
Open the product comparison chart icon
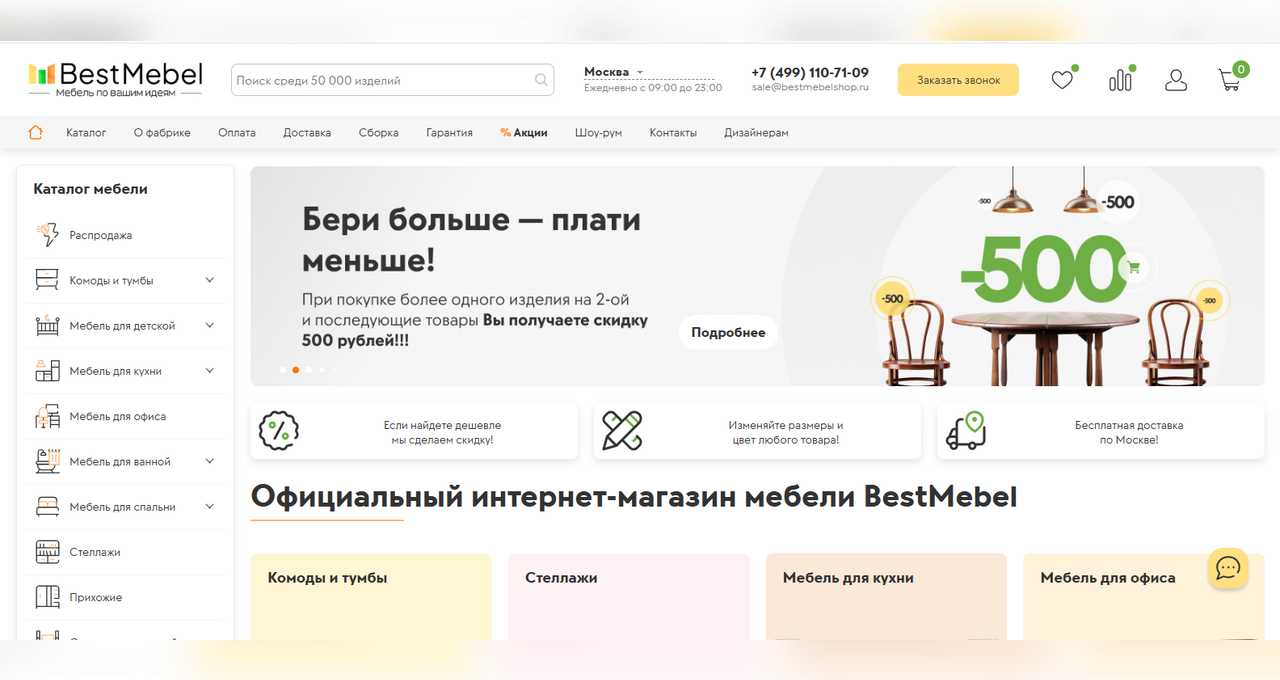coord(1120,80)
